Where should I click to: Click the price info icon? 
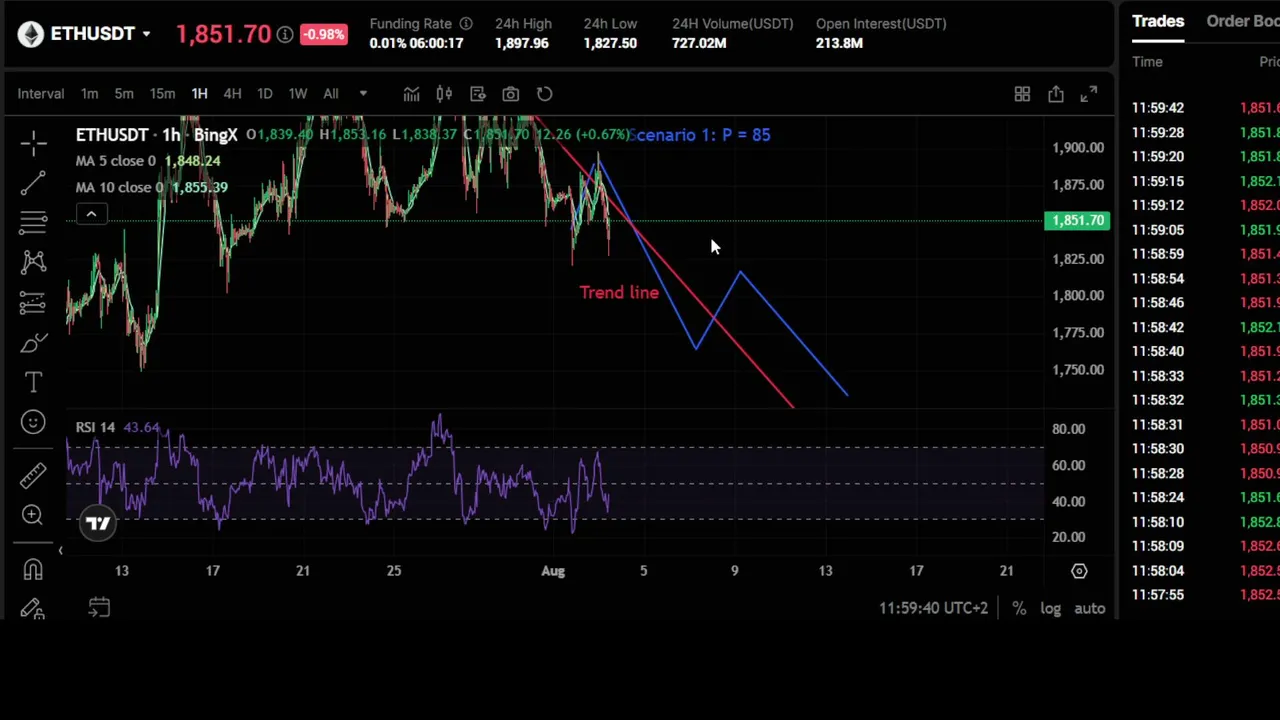(x=285, y=35)
